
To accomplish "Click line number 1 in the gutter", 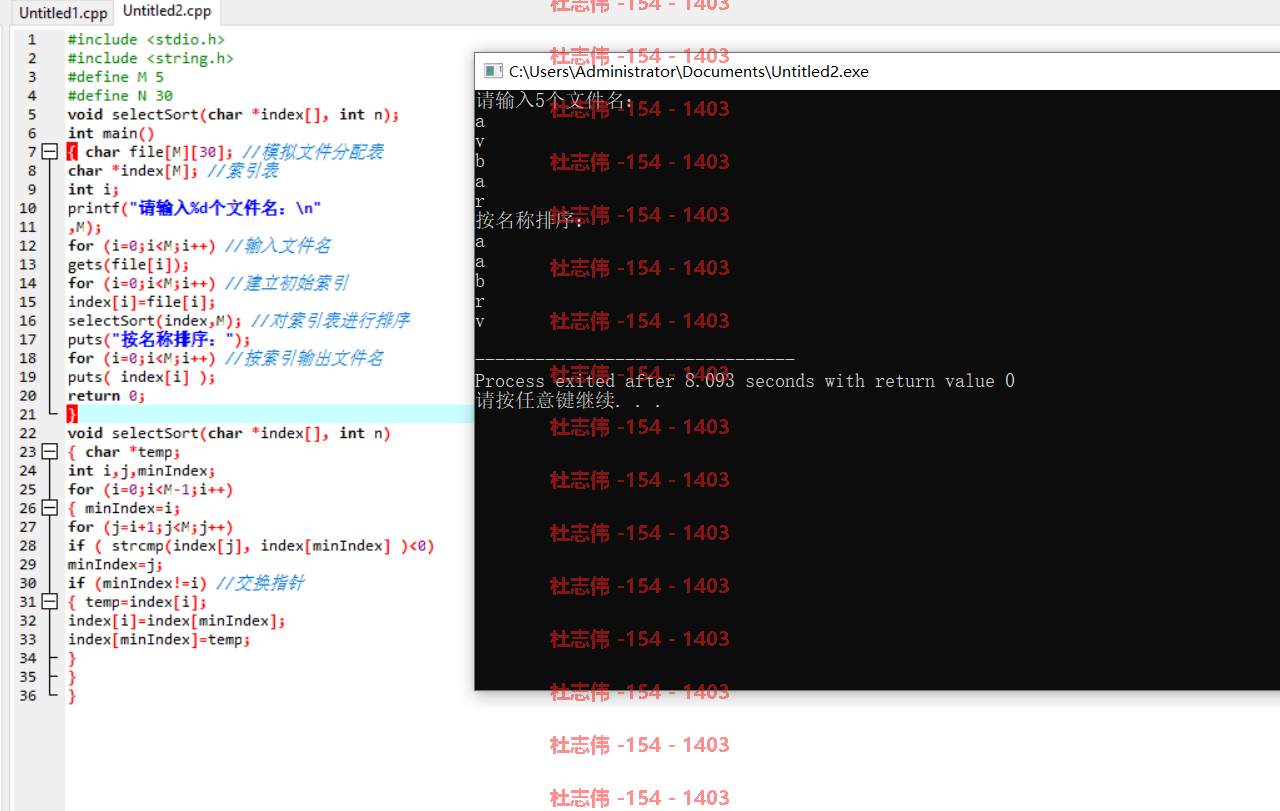I will coord(31,40).
